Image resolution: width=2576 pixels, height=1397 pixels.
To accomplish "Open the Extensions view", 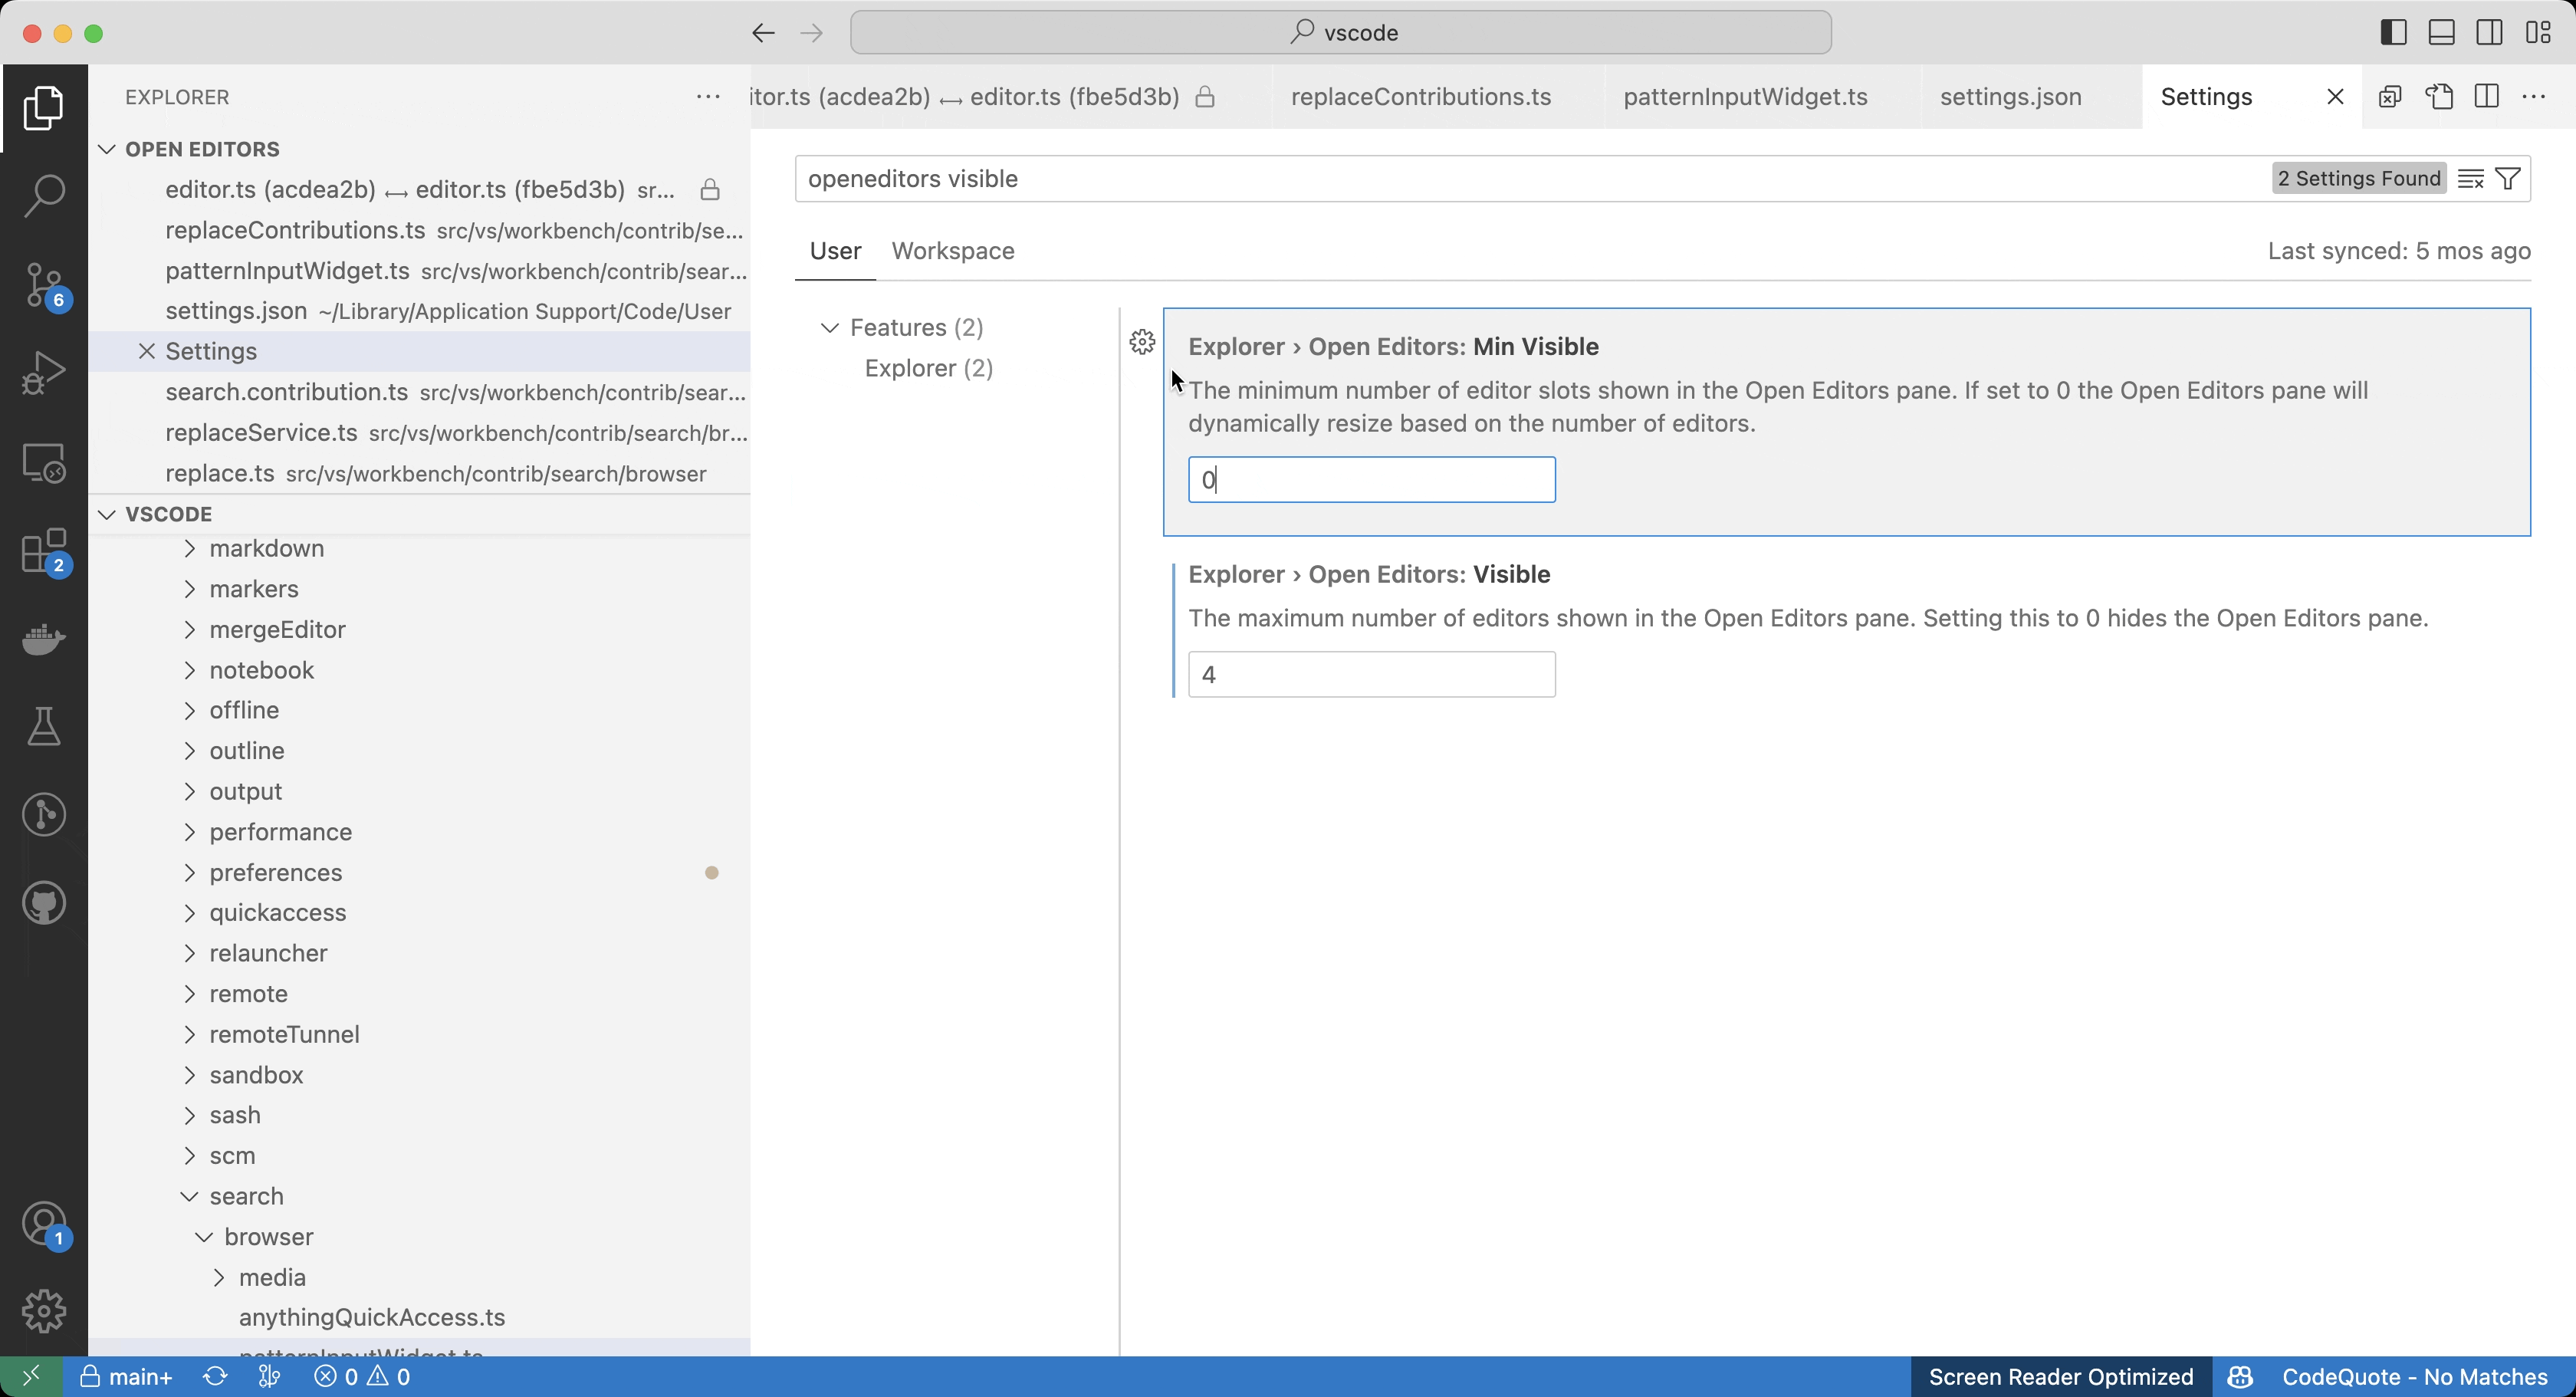I will (x=44, y=552).
